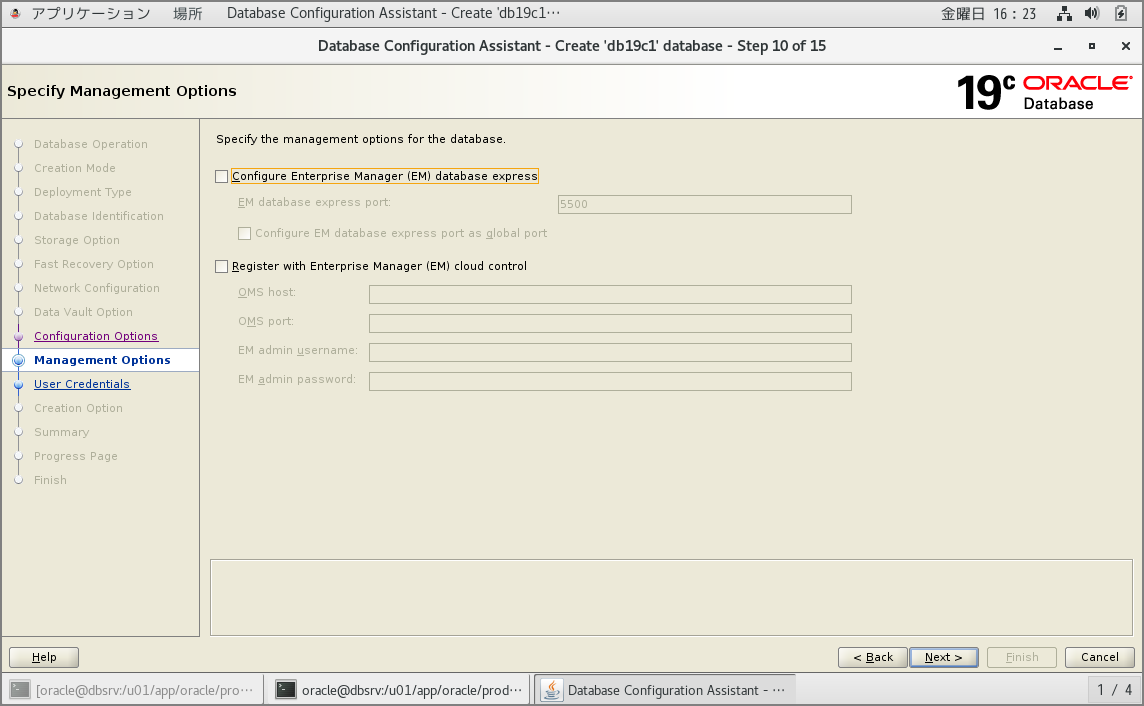The image size is (1144, 706).
Task: Click the Back button
Action: [x=872, y=657]
